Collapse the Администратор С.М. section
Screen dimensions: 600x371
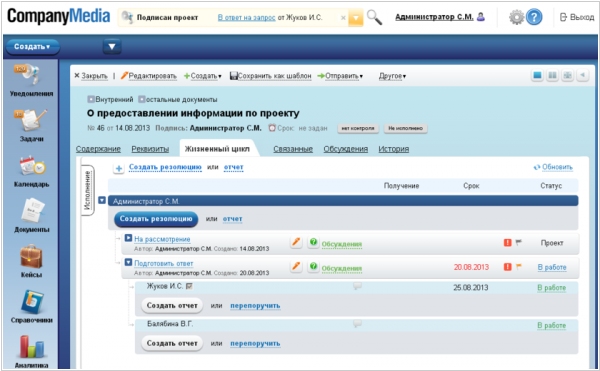point(102,200)
